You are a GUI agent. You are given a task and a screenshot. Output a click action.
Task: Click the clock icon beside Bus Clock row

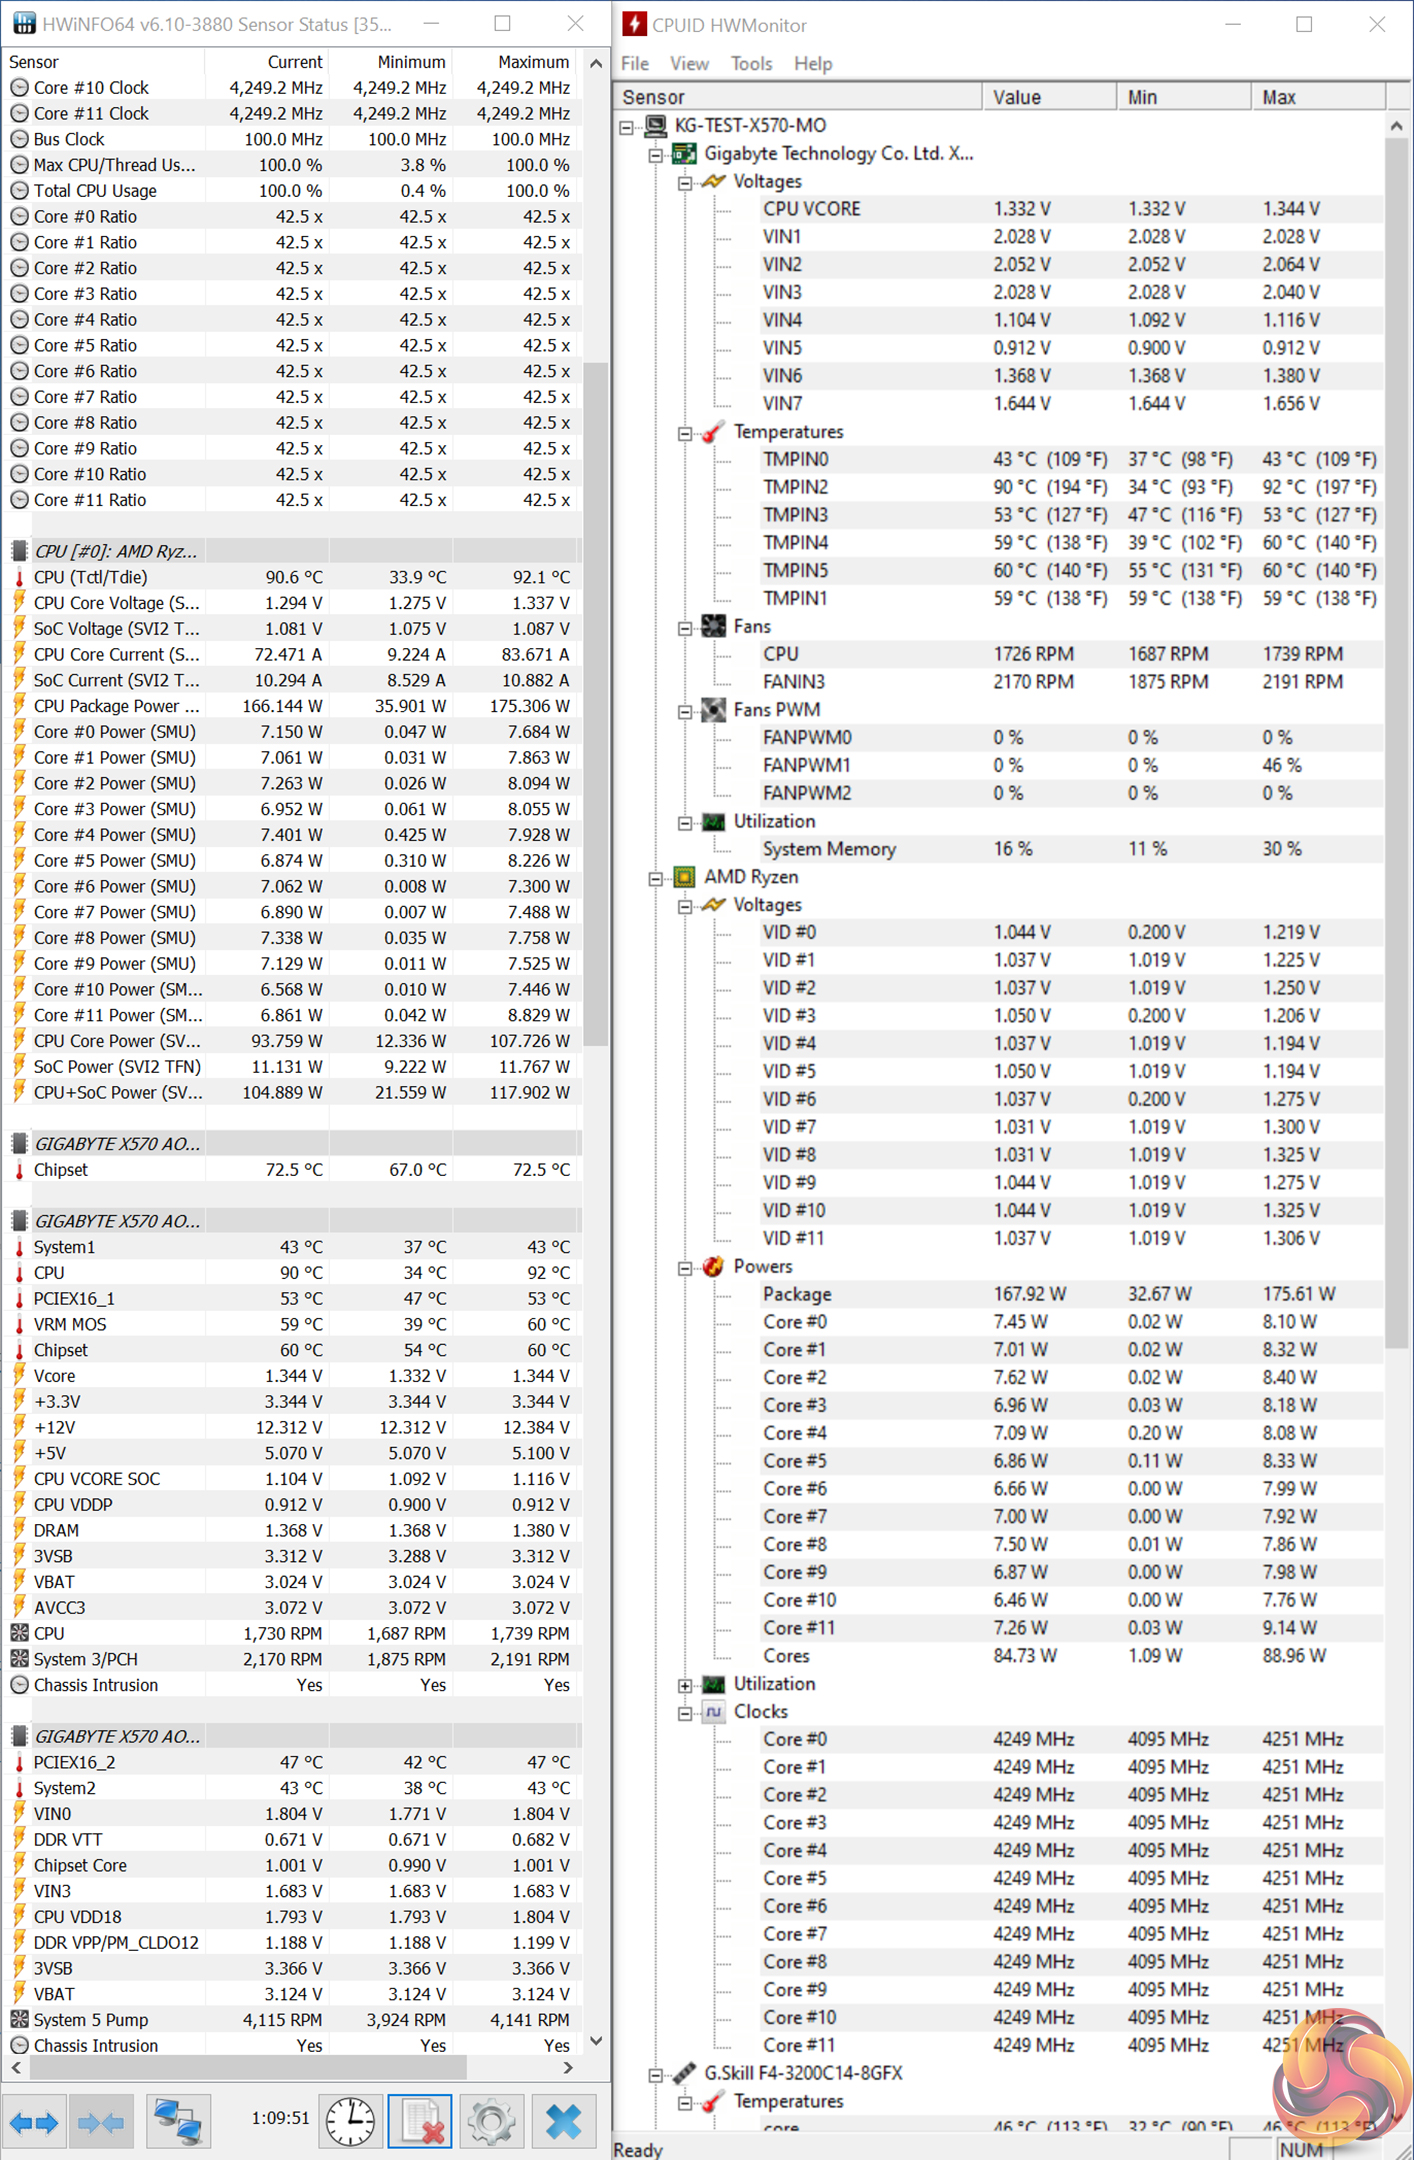point(19,139)
